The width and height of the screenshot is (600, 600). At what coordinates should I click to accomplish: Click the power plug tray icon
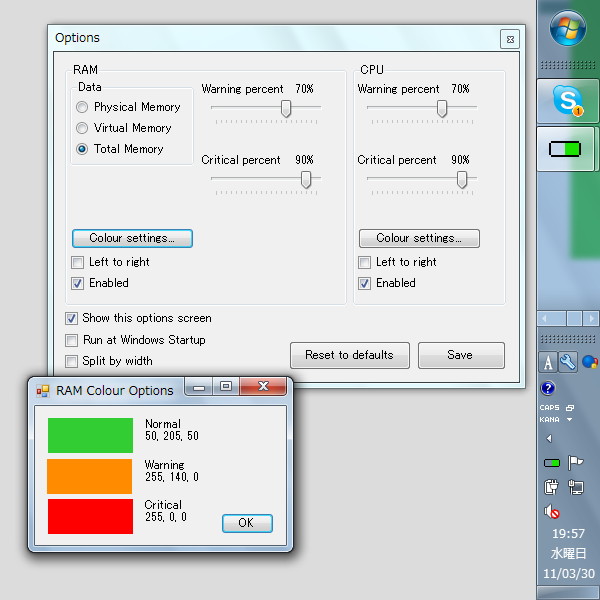pos(551,487)
